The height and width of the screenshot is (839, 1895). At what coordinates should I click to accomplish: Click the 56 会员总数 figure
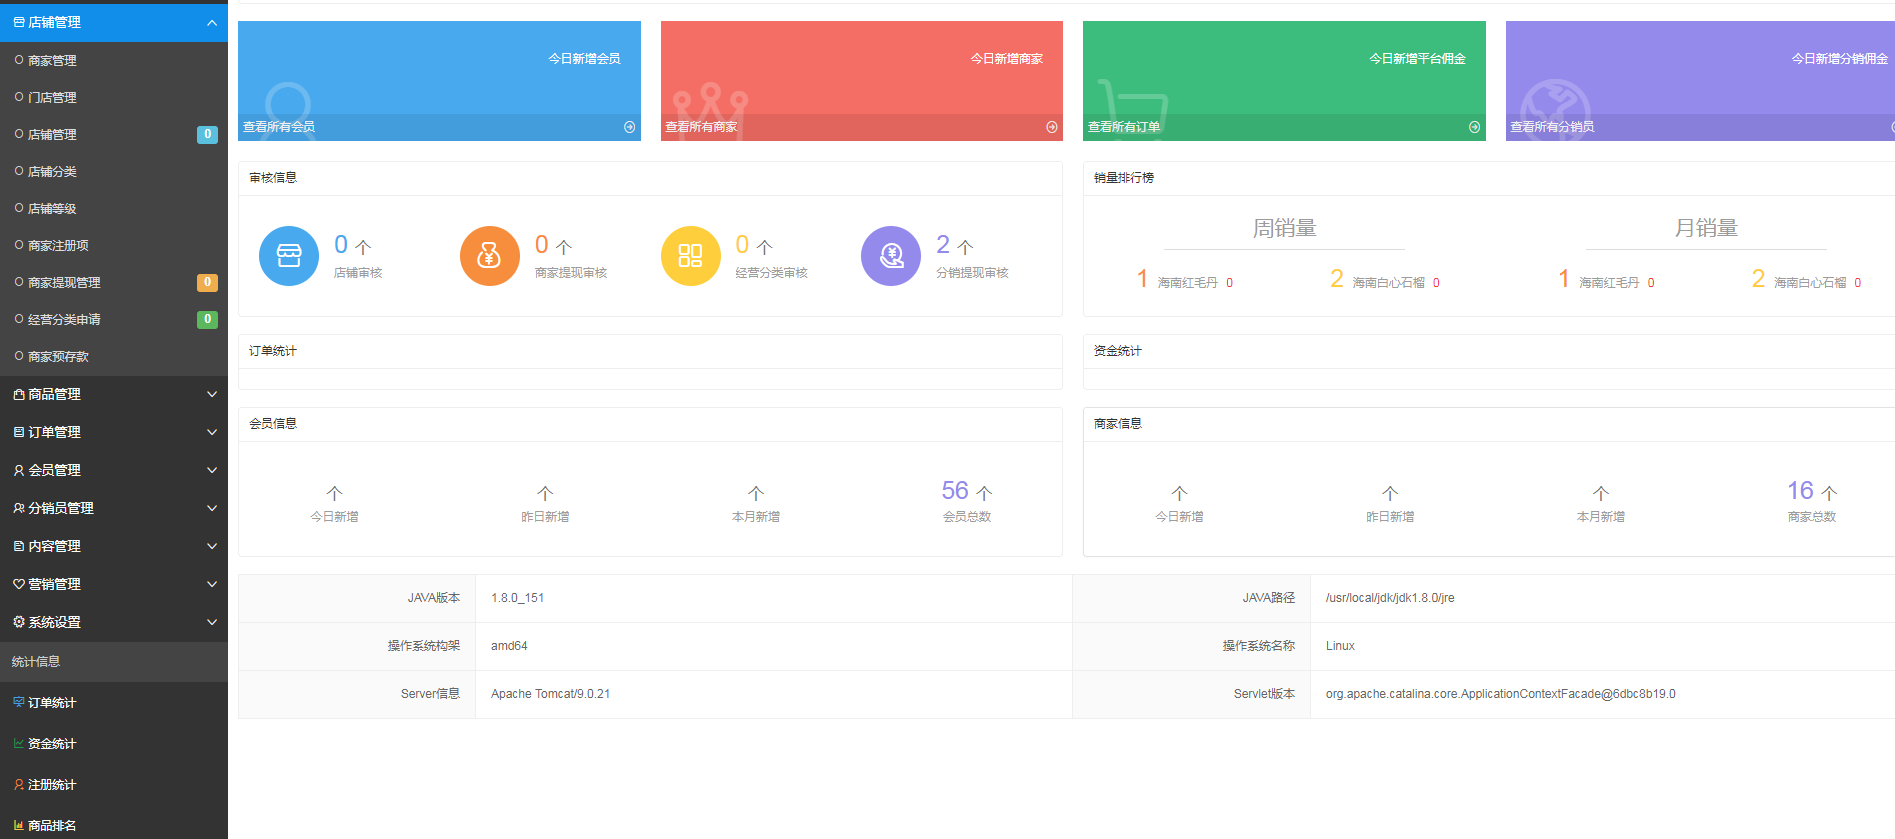pos(955,491)
